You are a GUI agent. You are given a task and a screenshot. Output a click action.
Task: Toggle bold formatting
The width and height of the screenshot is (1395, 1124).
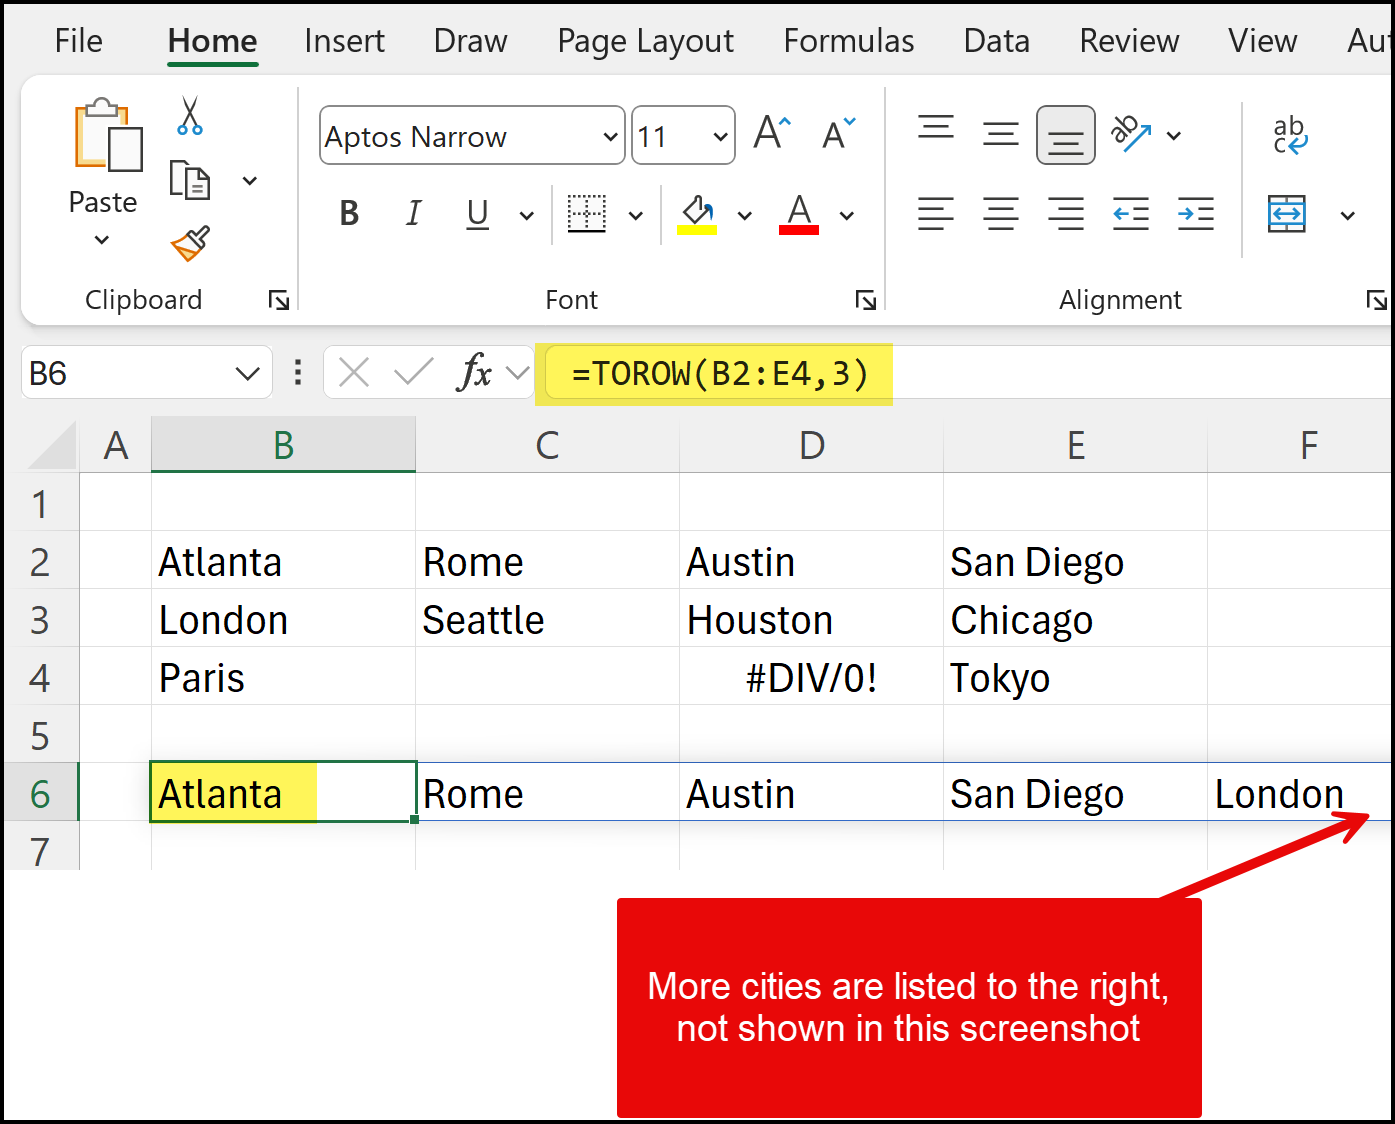[348, 212]
